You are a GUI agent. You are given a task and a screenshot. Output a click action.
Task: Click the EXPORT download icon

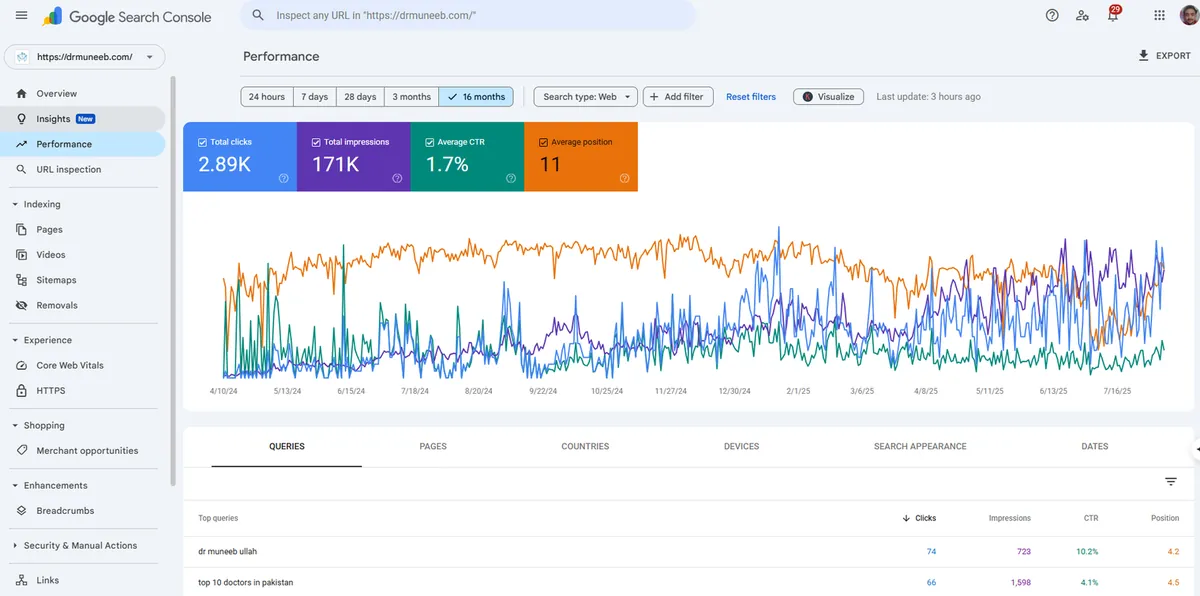coord(1144,56)
